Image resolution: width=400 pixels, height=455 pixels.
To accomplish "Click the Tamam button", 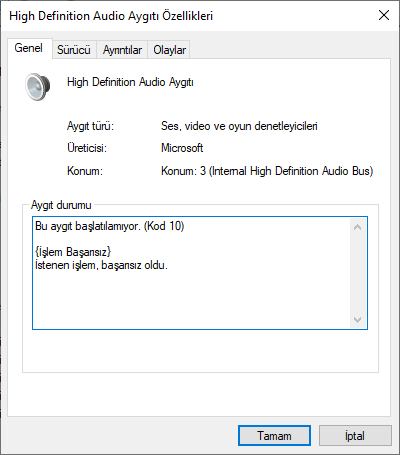I will [x=274, y=436].
